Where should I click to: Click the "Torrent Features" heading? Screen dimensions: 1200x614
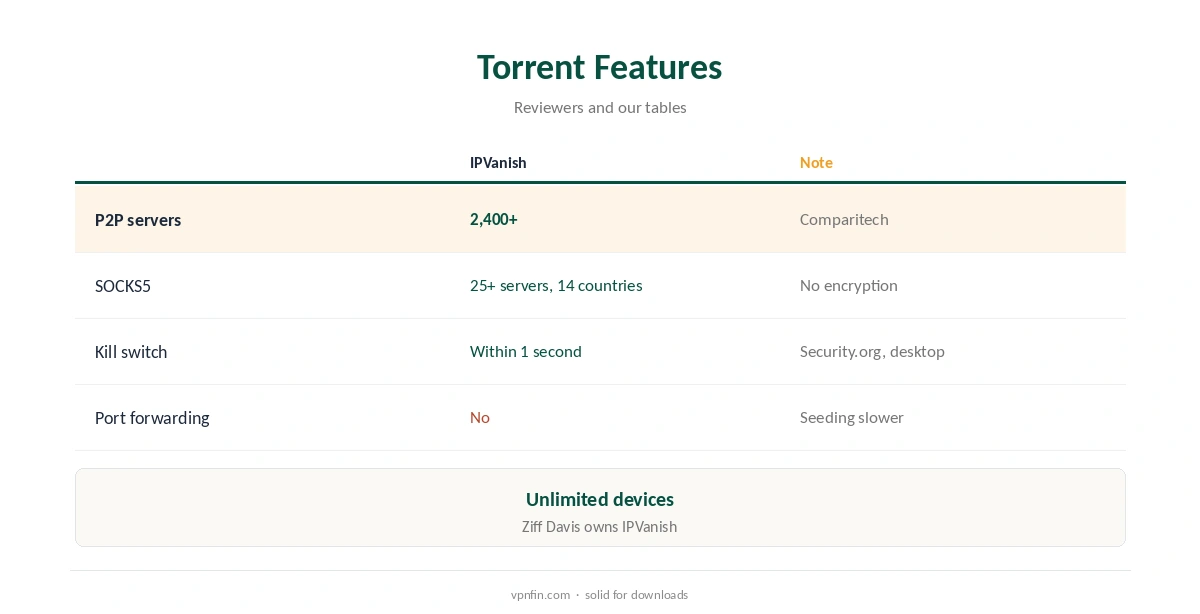click(599, 67)
